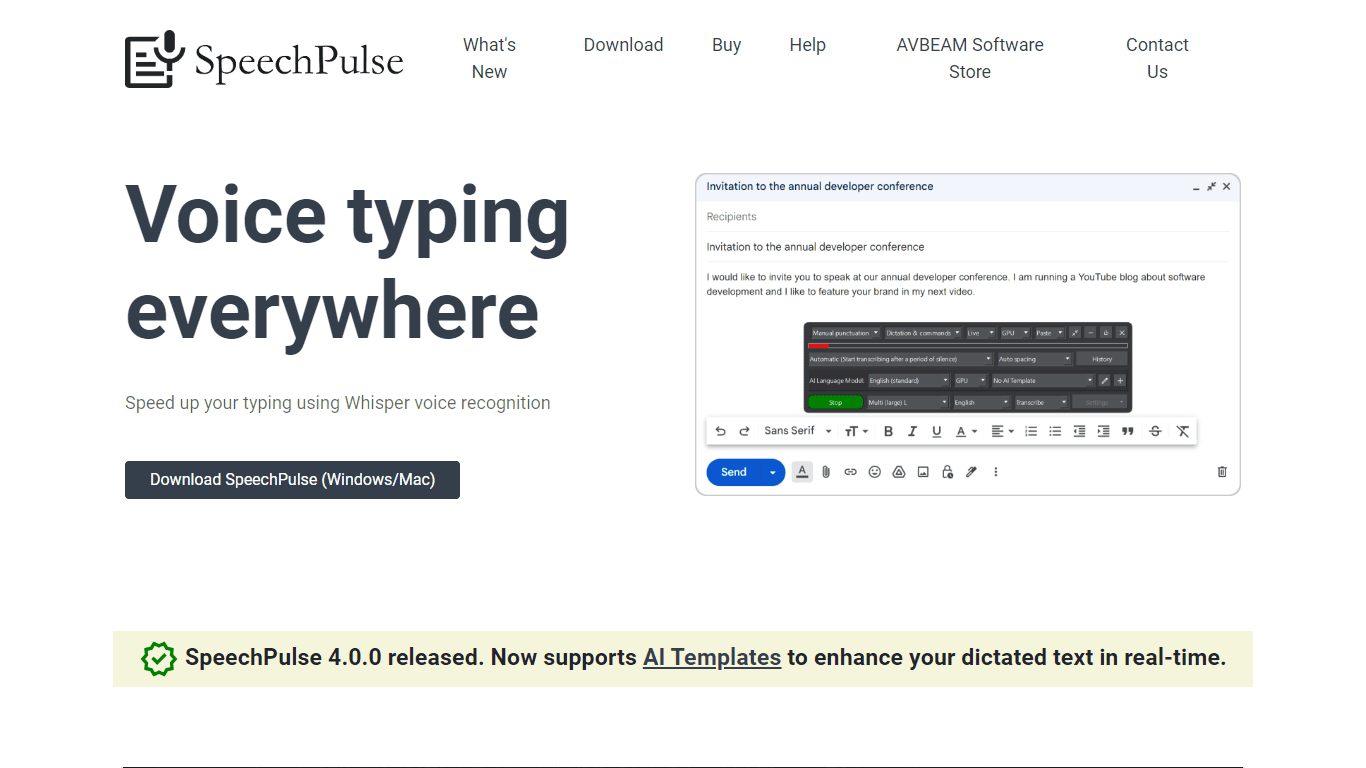The height and width of the screenshot is (768, 1366).
Task: Open the Manual punctuation dropdown
Action: tap(845, 333)
